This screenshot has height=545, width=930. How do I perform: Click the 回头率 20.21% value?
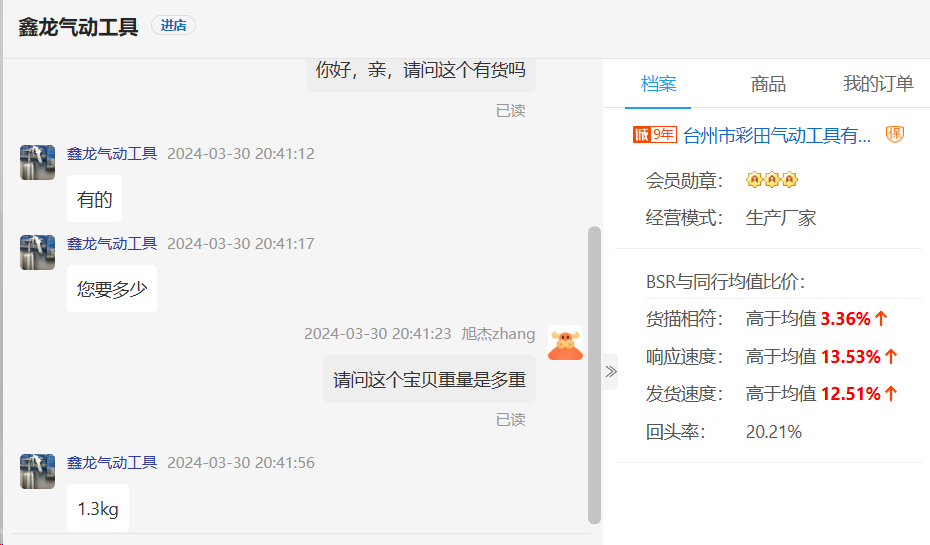(x=773, y=432)
